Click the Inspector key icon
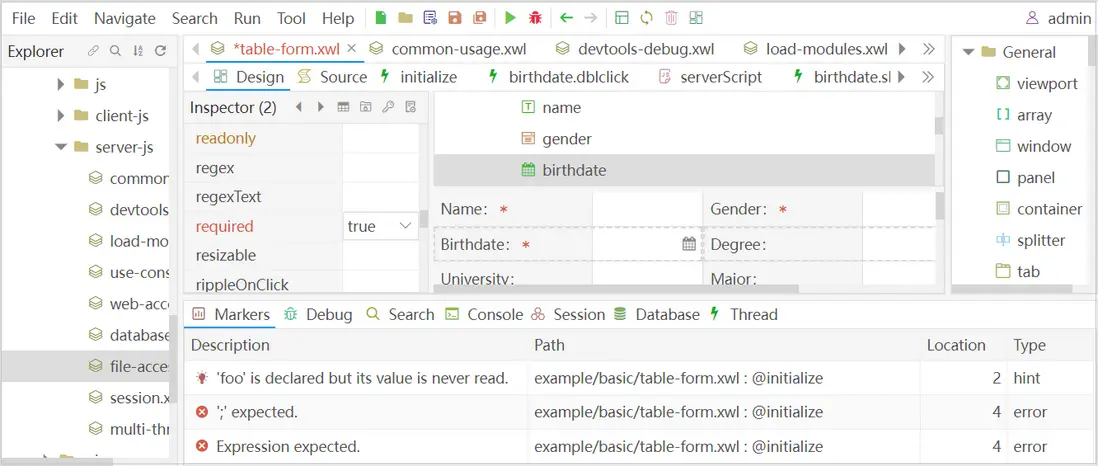 coord(387,107)
